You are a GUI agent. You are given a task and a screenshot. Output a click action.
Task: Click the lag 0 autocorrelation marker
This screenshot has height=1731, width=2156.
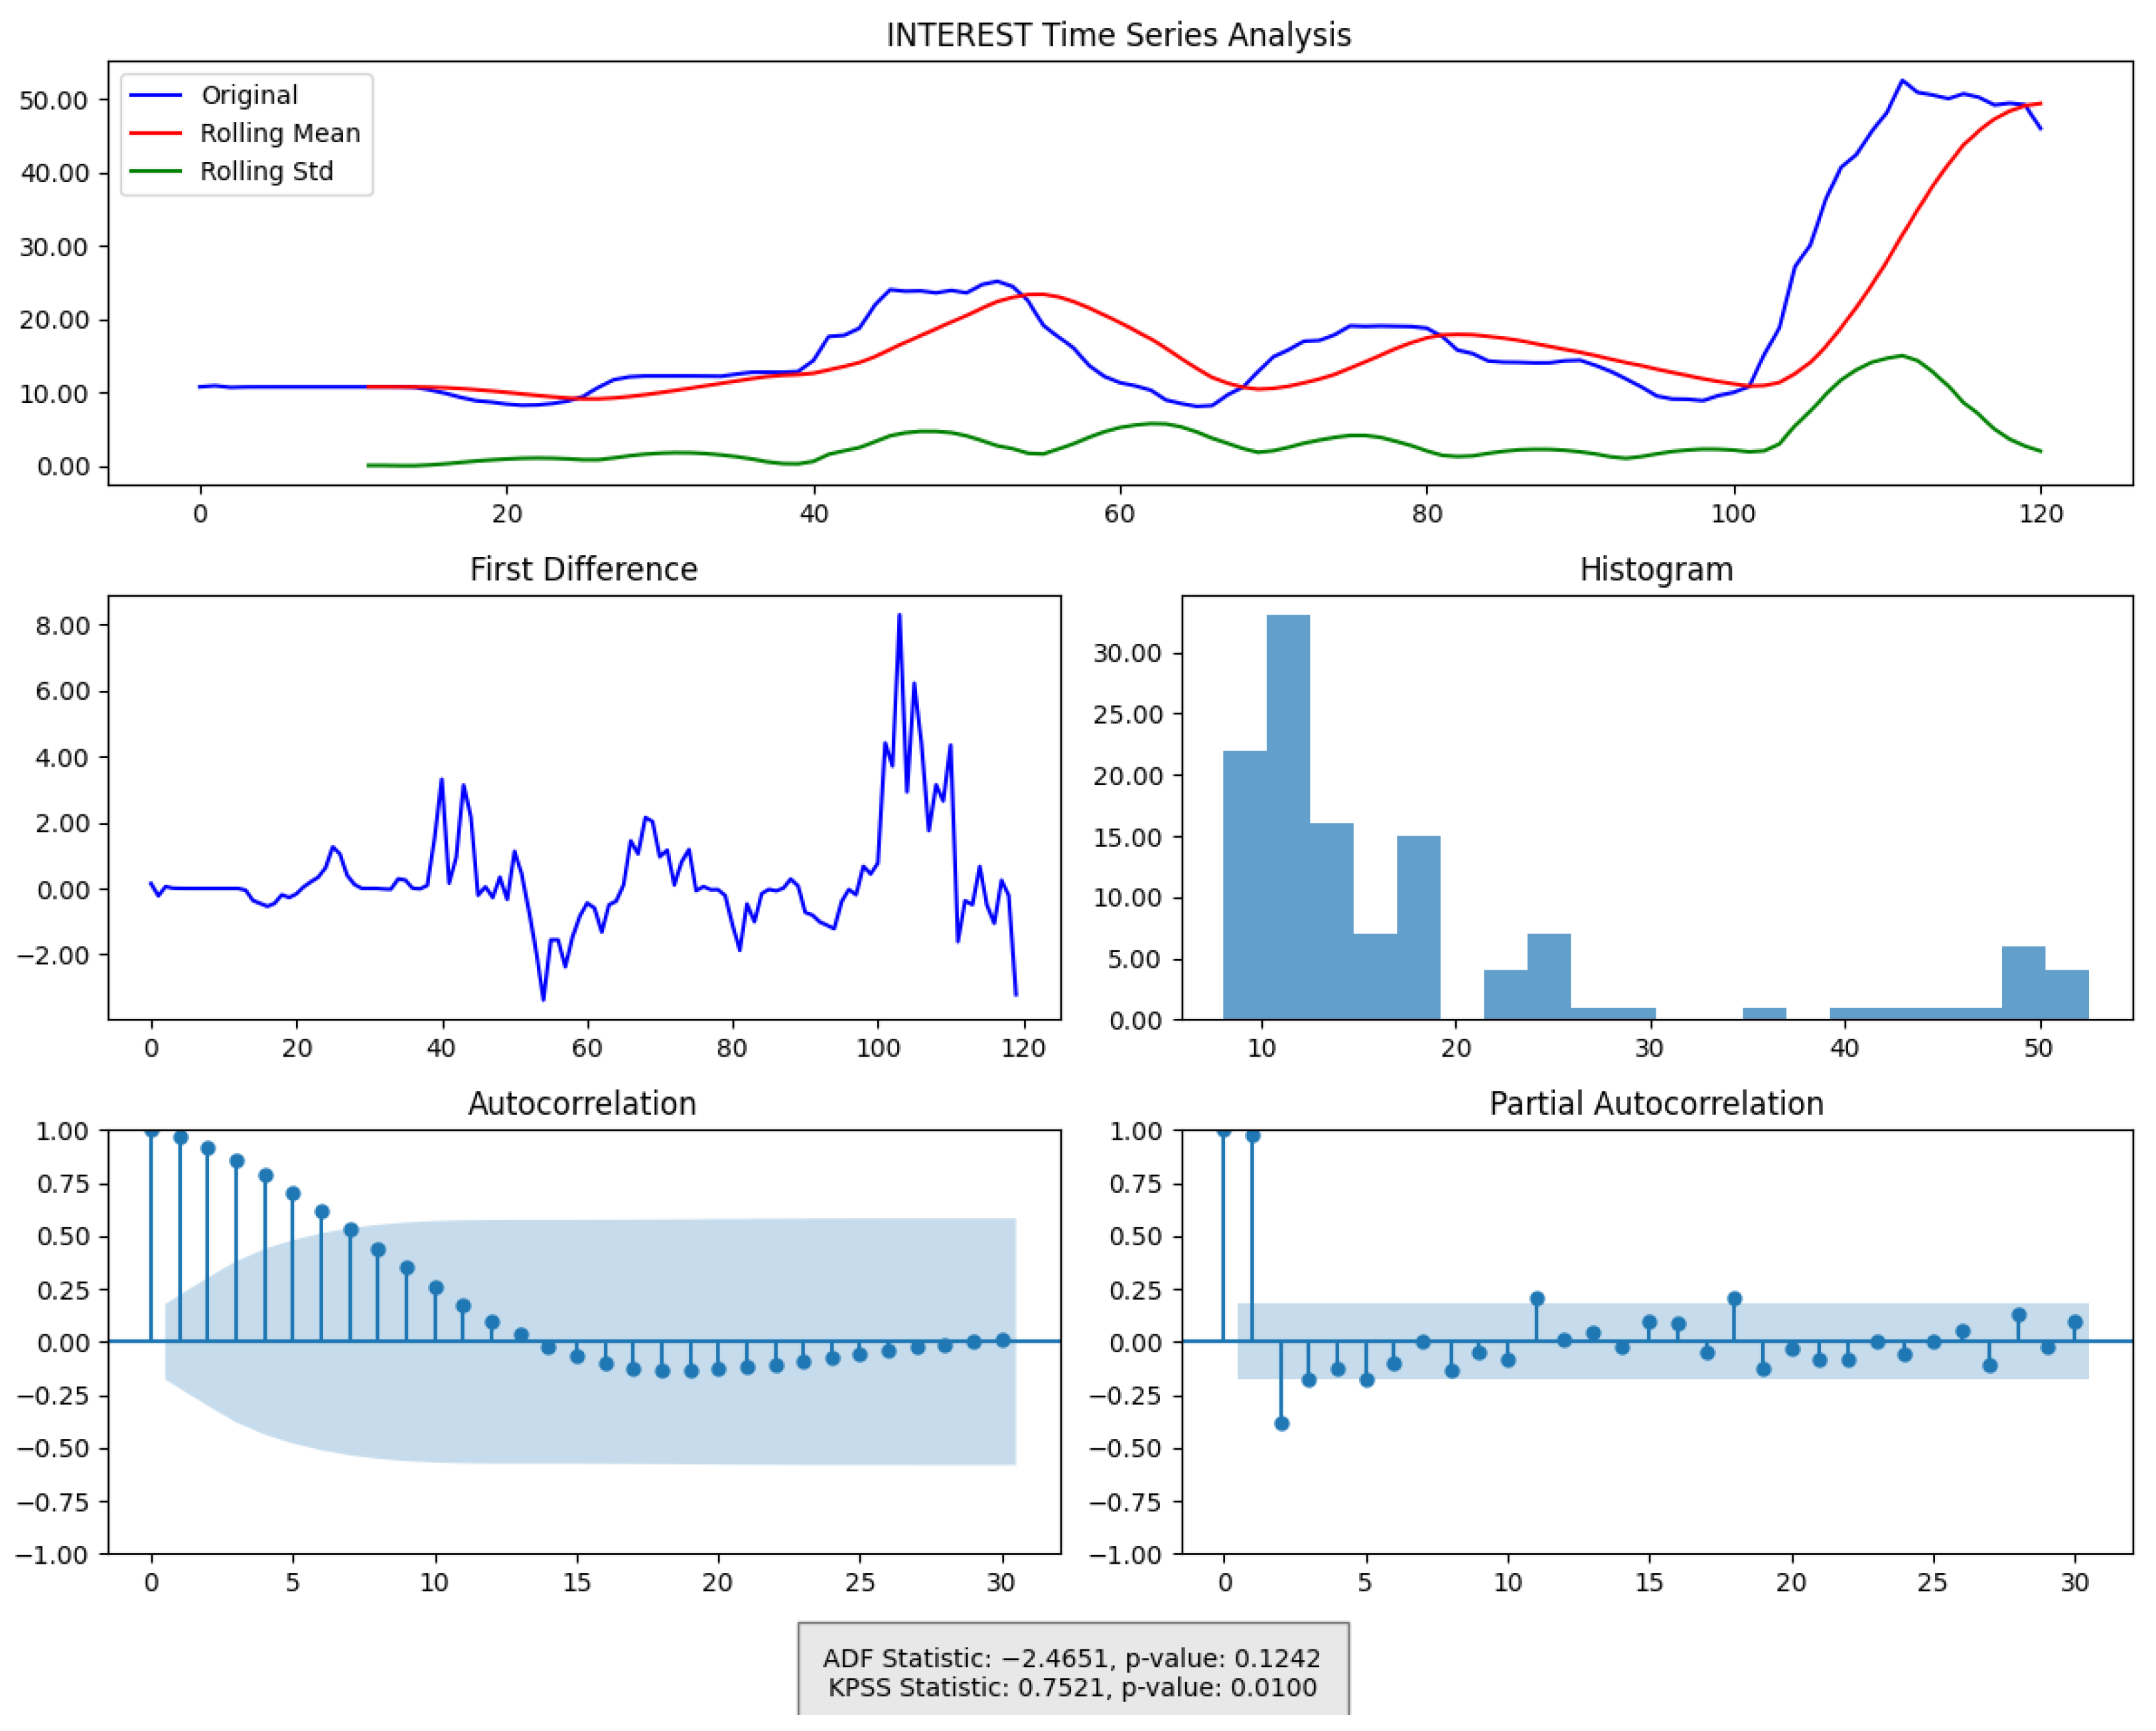(152, 1131)
